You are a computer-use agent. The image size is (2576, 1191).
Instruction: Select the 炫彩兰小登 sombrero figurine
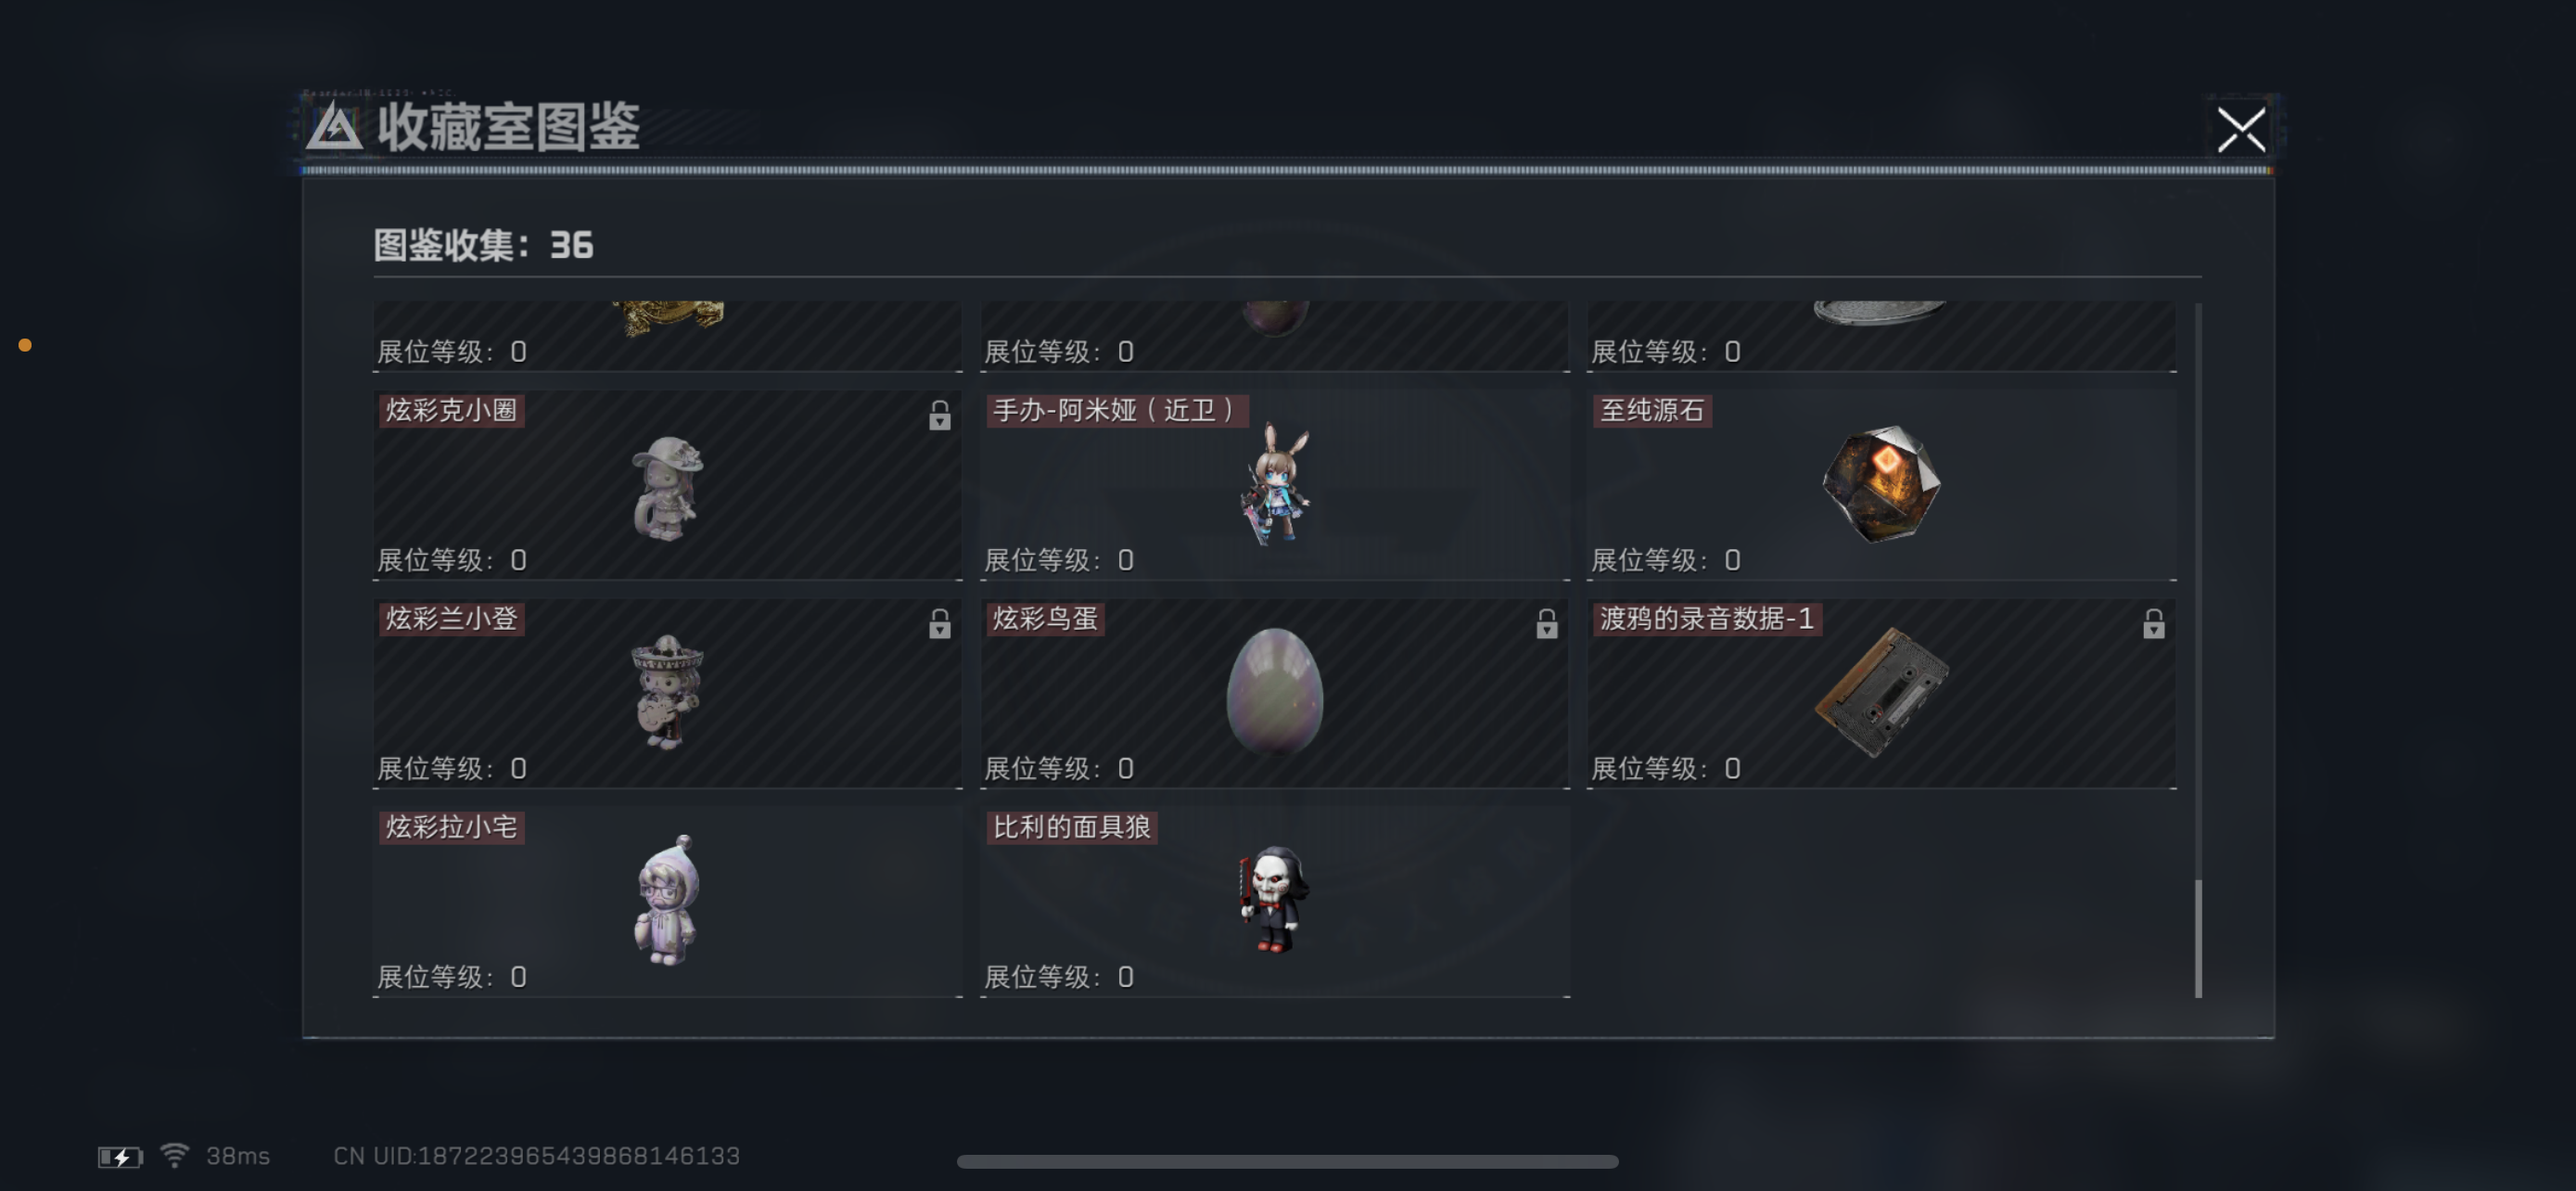pos(667,692)
